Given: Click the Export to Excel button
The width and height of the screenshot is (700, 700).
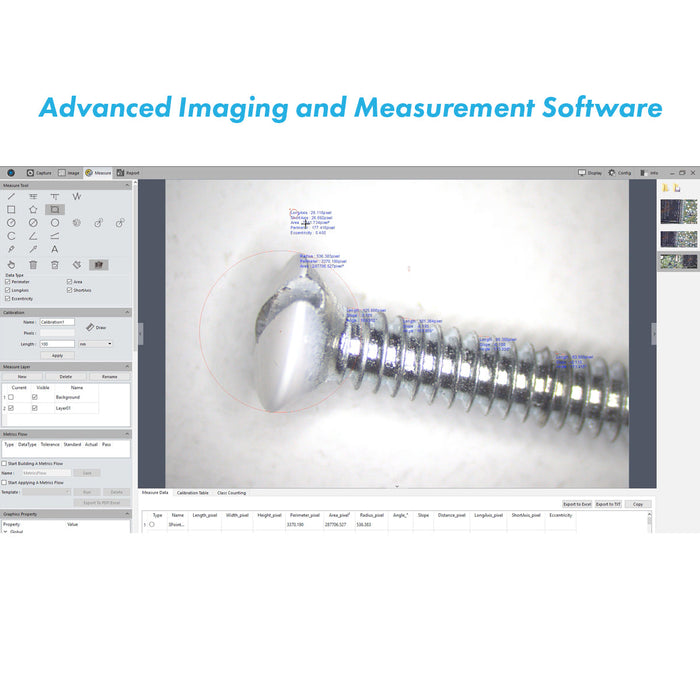Looking at the screenshot, I should click(x=577, y=504).
